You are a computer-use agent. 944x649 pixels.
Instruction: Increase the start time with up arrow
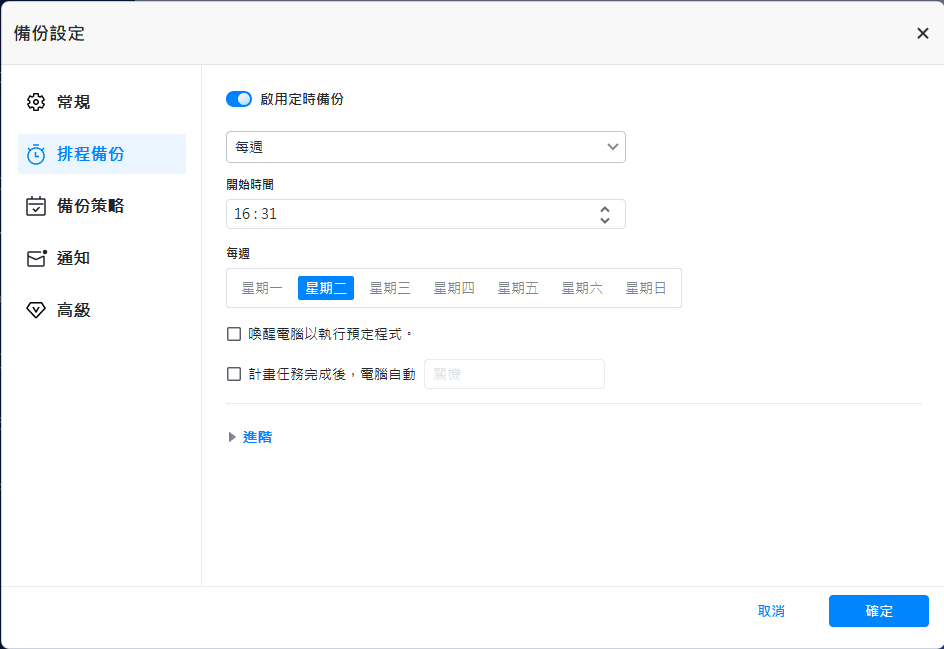pyautogui.click(x=605, y=209)
